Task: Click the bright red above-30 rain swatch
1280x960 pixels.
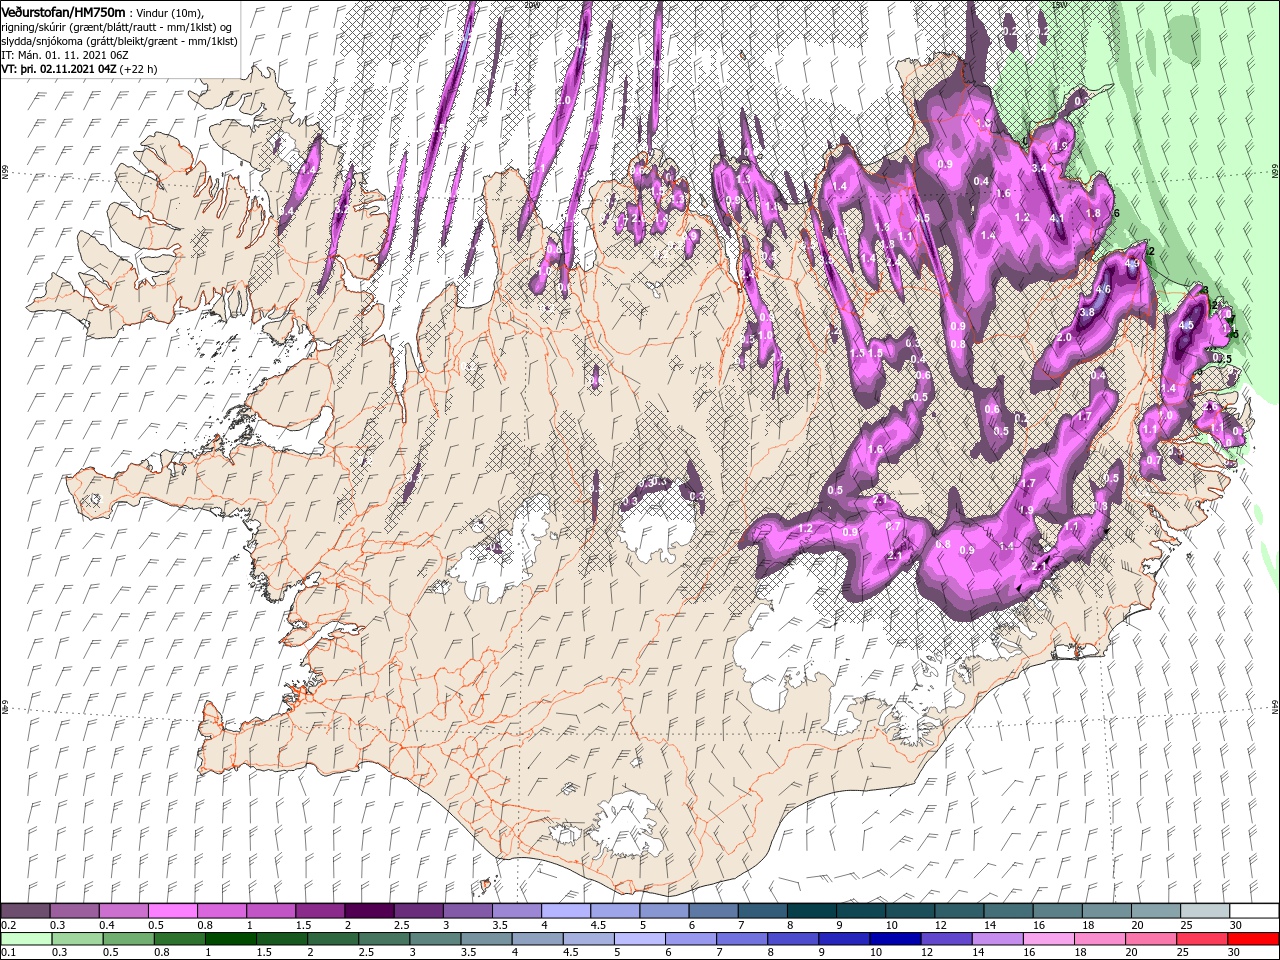Action: click(x=1253, y=939)
